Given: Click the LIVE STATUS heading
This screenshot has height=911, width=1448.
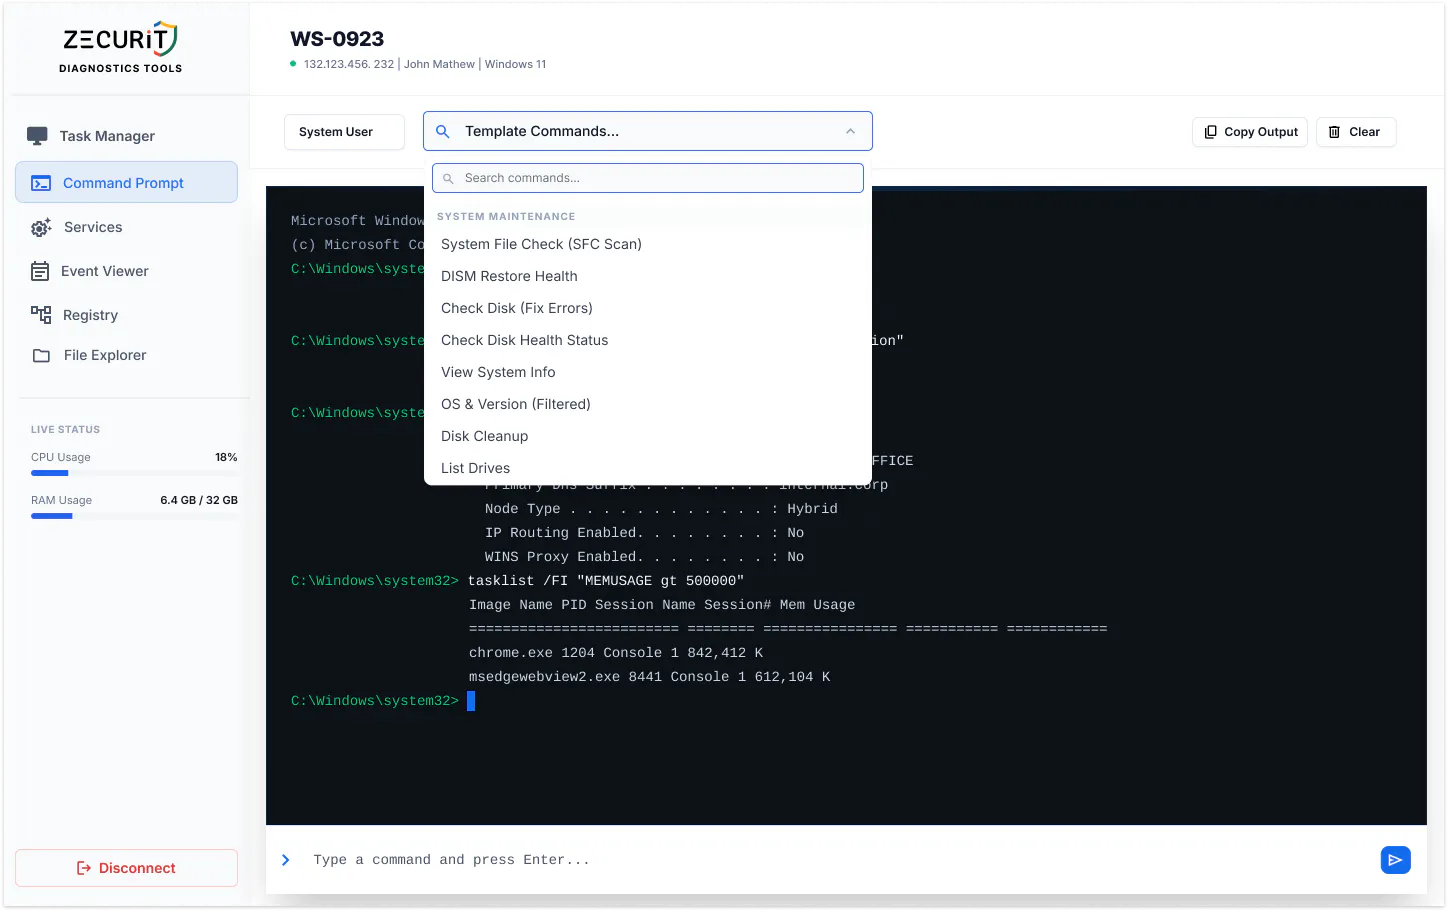Looking at the screenshot, I should tap(65, 429).
